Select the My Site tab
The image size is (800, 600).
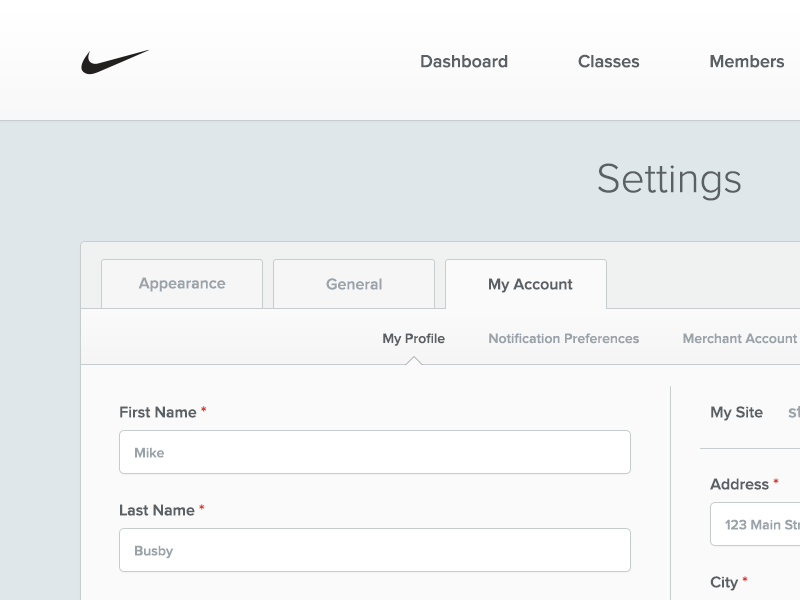coord(736,412)
